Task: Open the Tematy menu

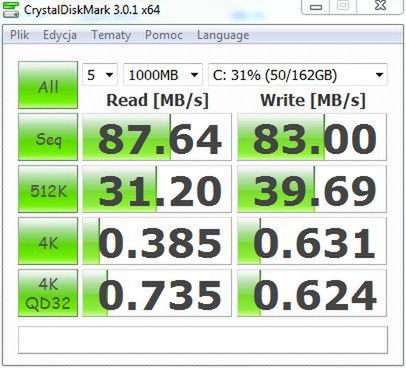Action: [111, 35]
